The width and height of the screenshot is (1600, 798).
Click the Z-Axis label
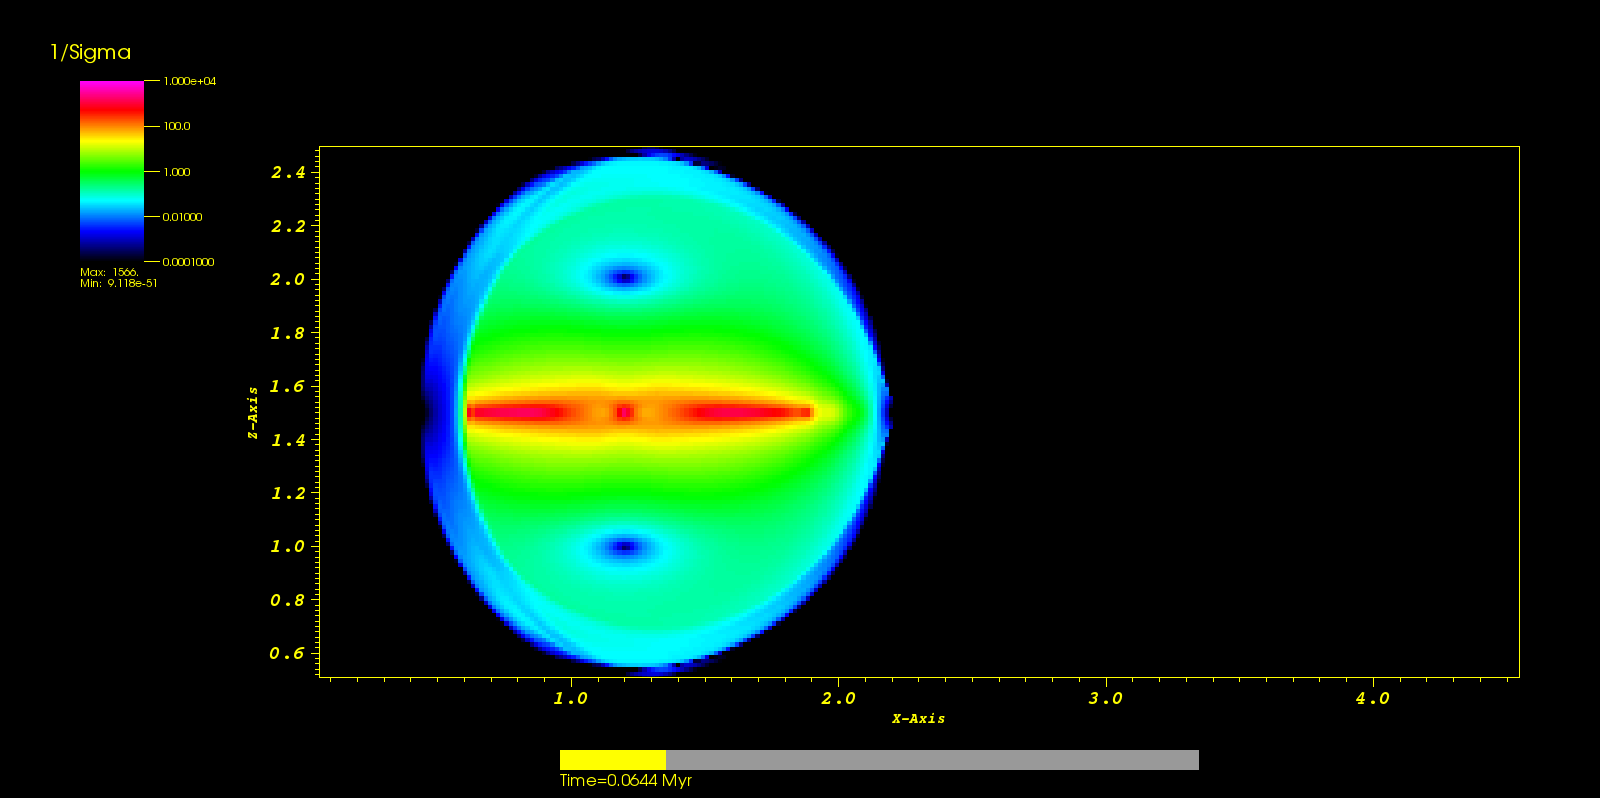[253, 413]
